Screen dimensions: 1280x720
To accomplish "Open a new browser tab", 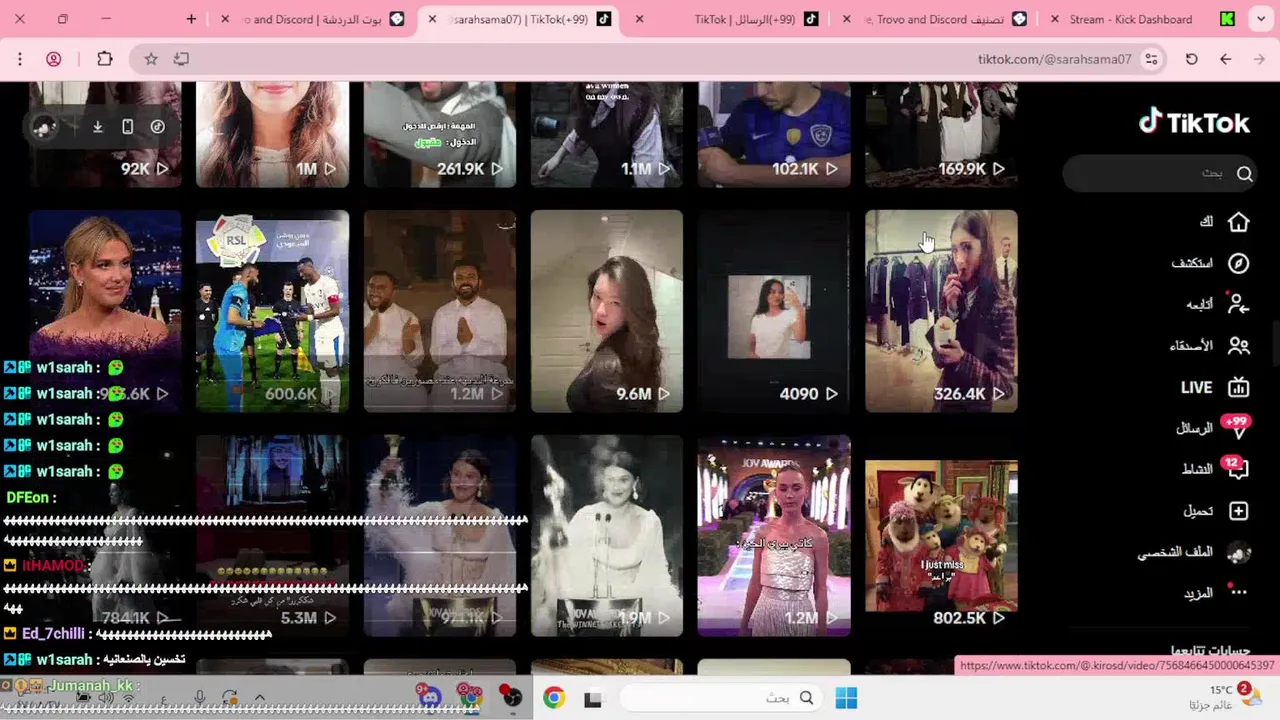I will [191, 19].
